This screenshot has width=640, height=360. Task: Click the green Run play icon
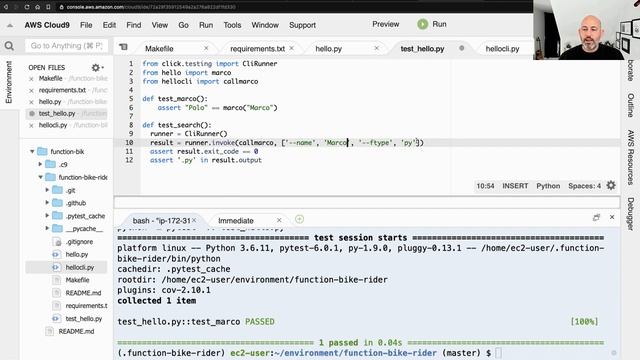point(422,24)
